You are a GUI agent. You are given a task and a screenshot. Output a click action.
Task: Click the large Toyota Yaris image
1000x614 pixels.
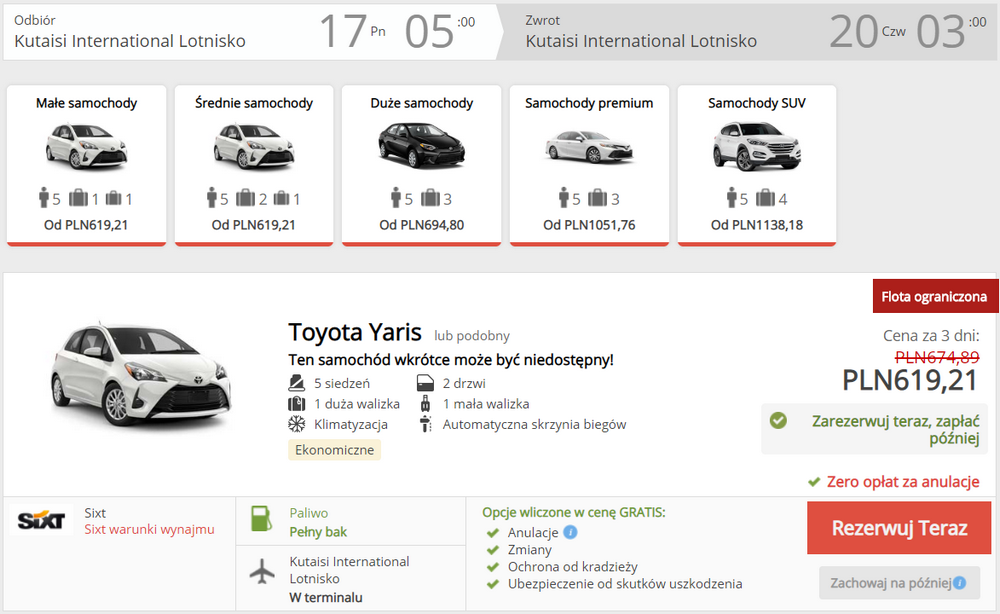[x=142, y=376]
